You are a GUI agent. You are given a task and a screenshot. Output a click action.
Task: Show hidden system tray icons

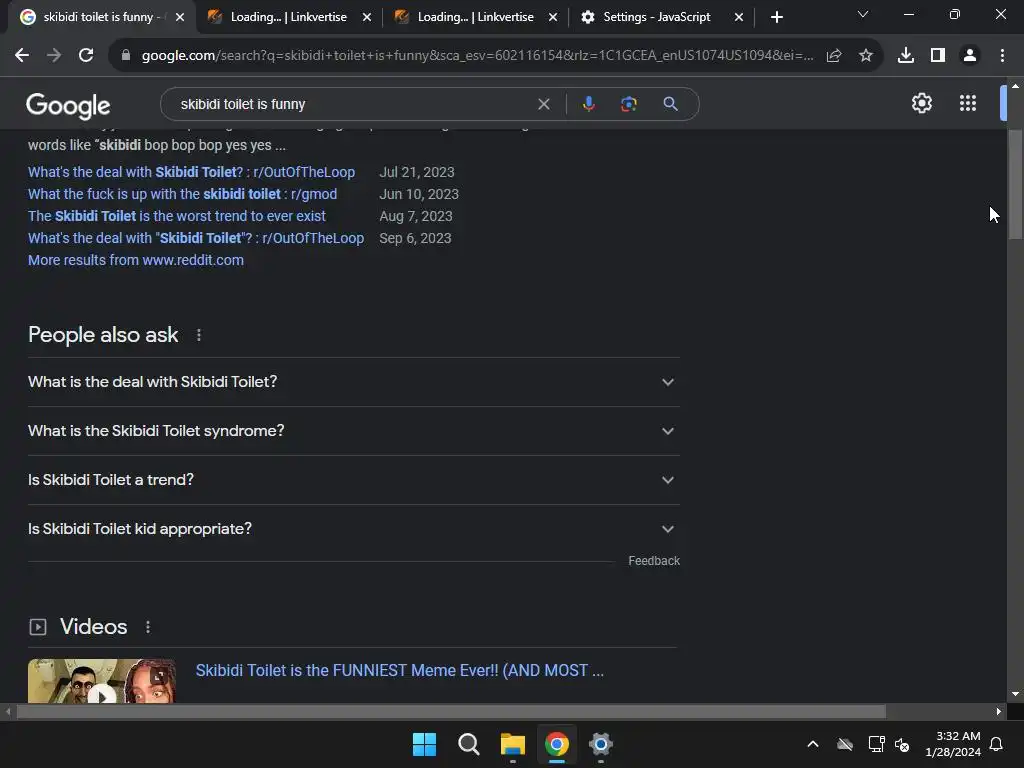click(813, 744)
